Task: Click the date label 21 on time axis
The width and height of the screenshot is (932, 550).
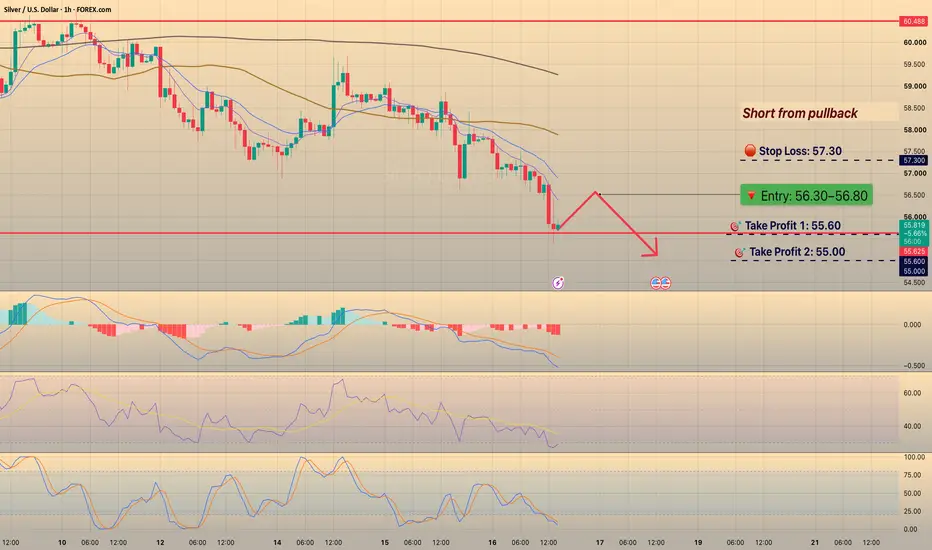Action: pyautogui.click(x=815, y=542)
